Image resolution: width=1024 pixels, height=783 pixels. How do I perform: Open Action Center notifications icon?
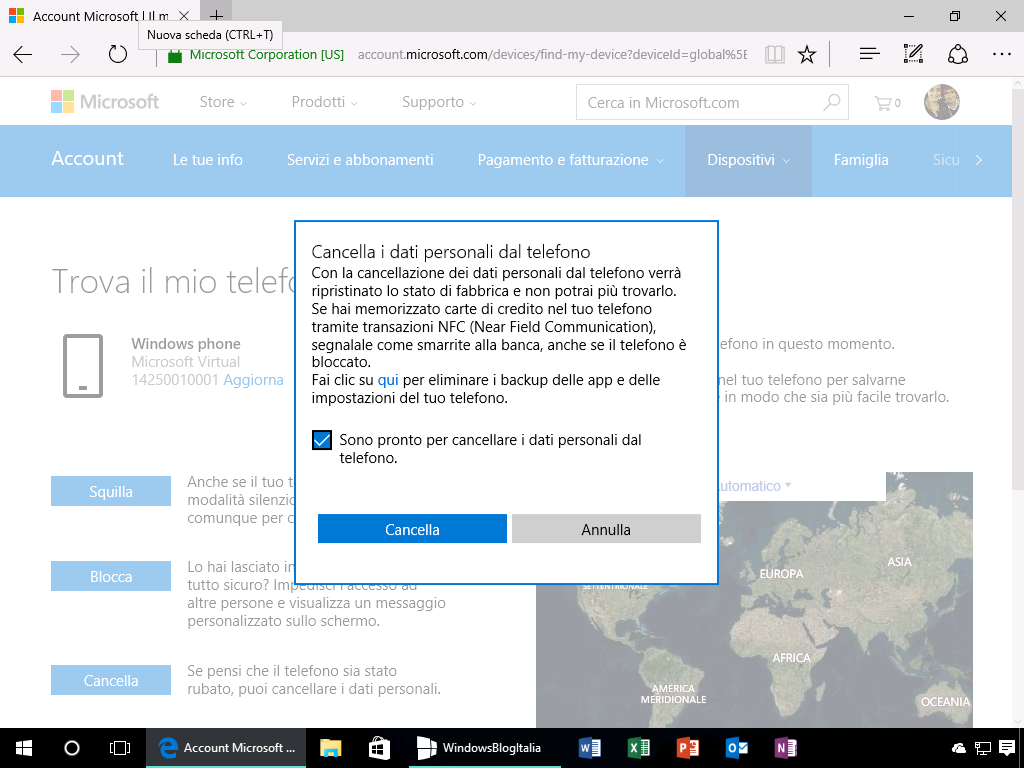click(x=1007, y=748)
